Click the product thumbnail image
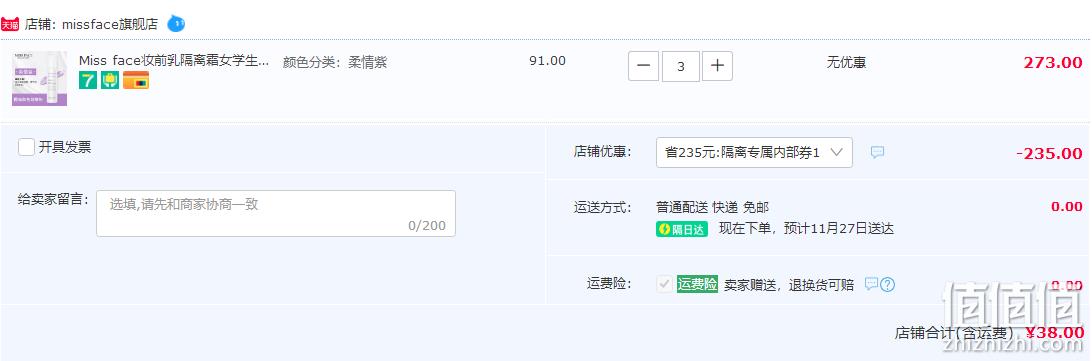1092x361 pixels. tap(40, 78)
